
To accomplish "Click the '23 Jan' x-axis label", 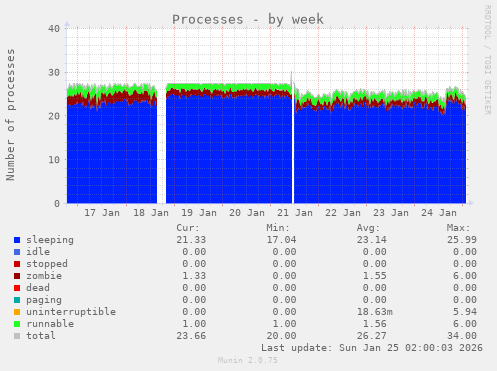I will coord(391,213).
